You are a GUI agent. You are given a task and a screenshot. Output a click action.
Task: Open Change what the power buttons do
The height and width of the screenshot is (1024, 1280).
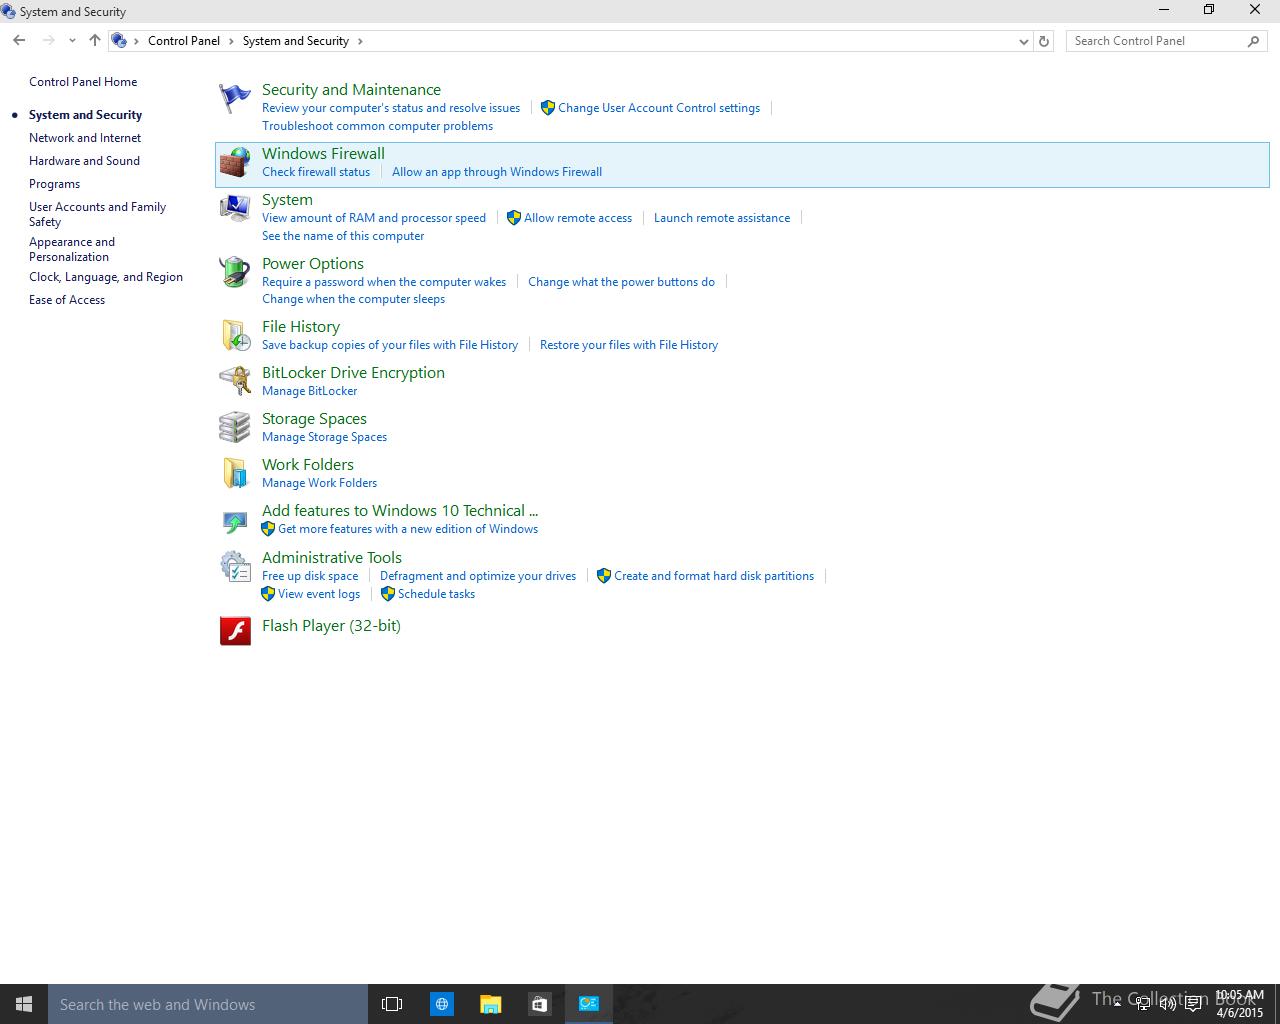click(621, 282)
